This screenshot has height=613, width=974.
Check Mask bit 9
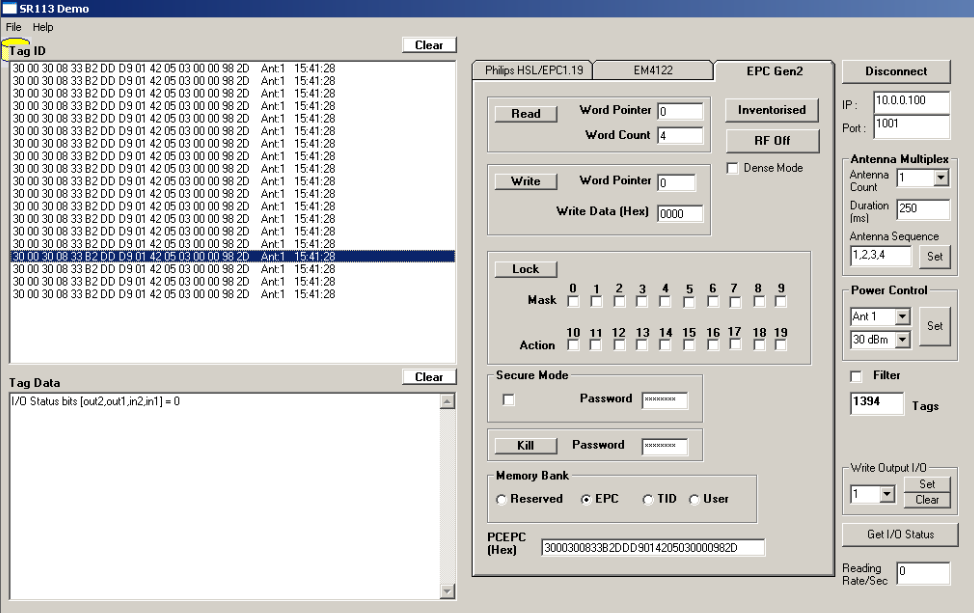(x=781, y=302)
